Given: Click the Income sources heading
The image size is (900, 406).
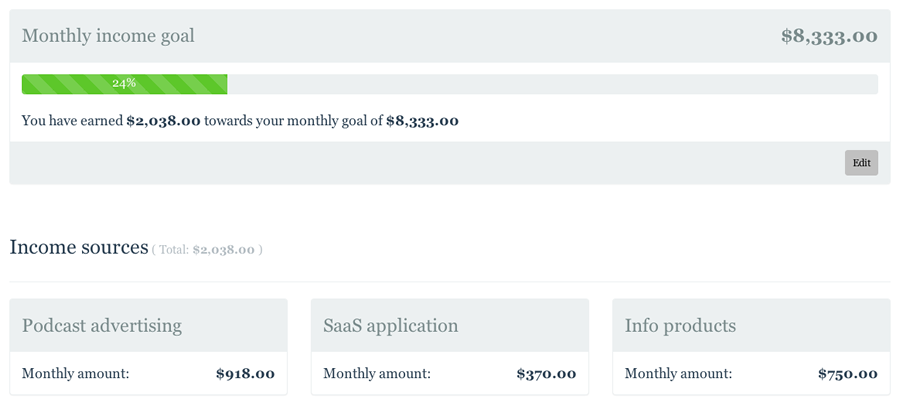Looking at the screenshot, I should coord(78,247).
